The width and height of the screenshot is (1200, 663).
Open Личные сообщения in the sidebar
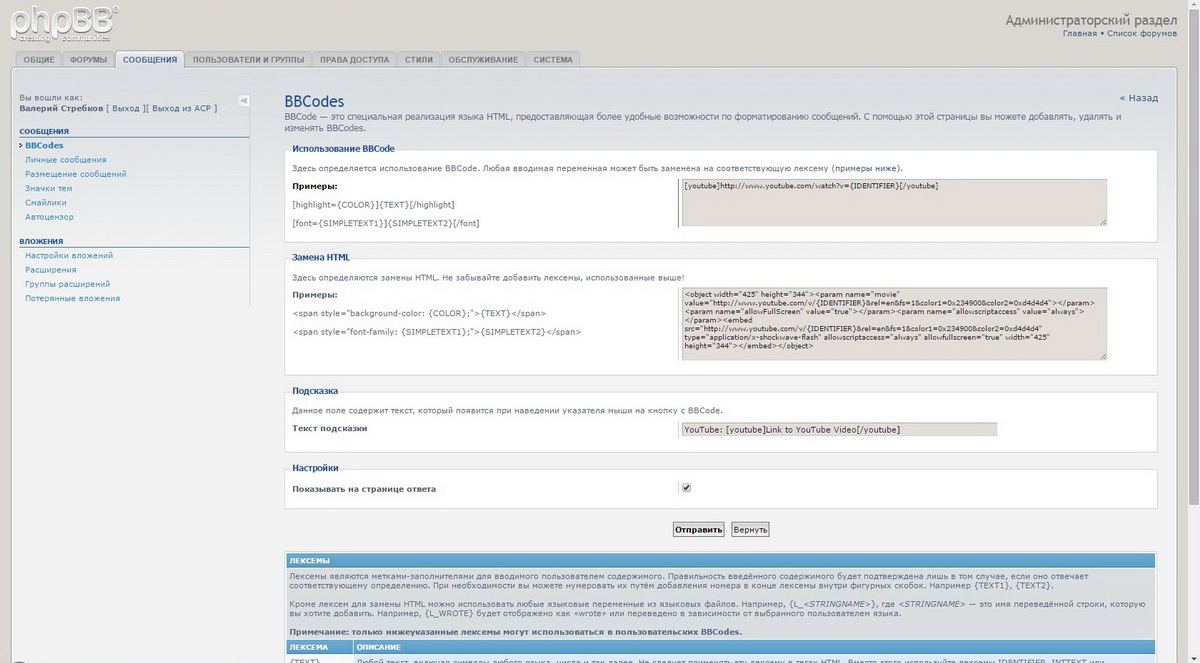(66, 160)
